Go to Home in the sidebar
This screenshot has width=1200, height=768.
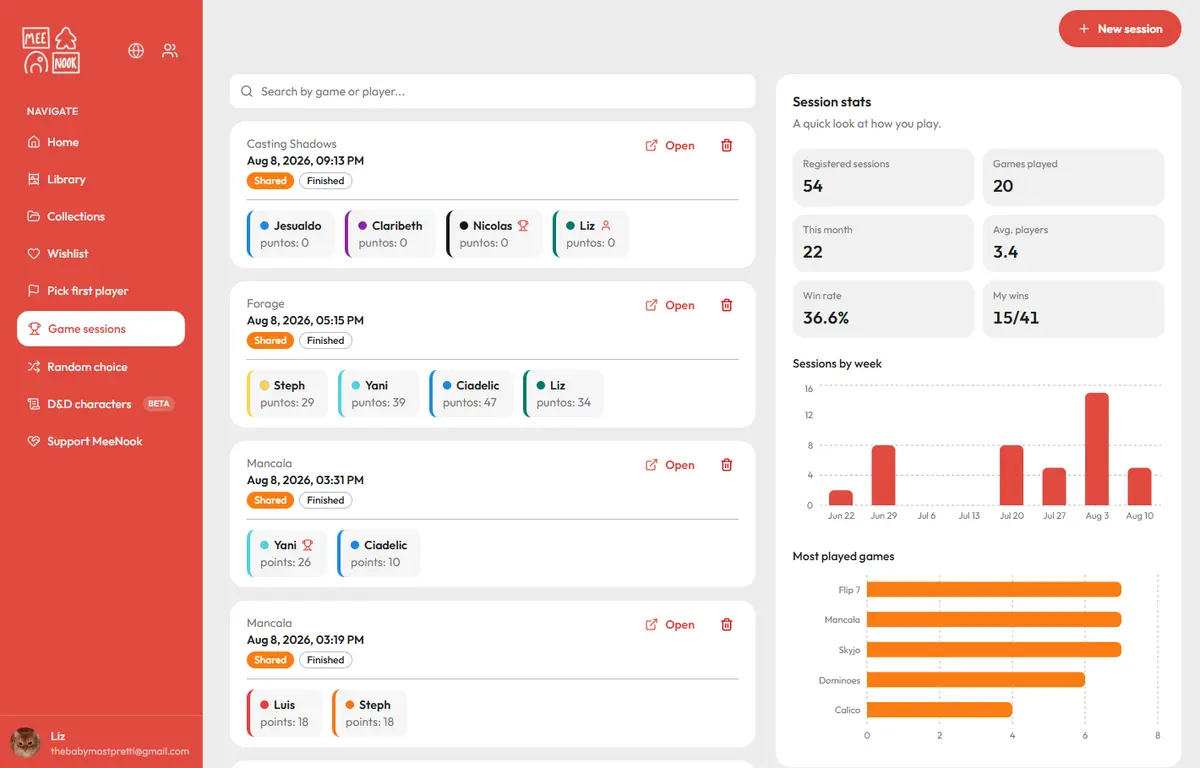101,142
